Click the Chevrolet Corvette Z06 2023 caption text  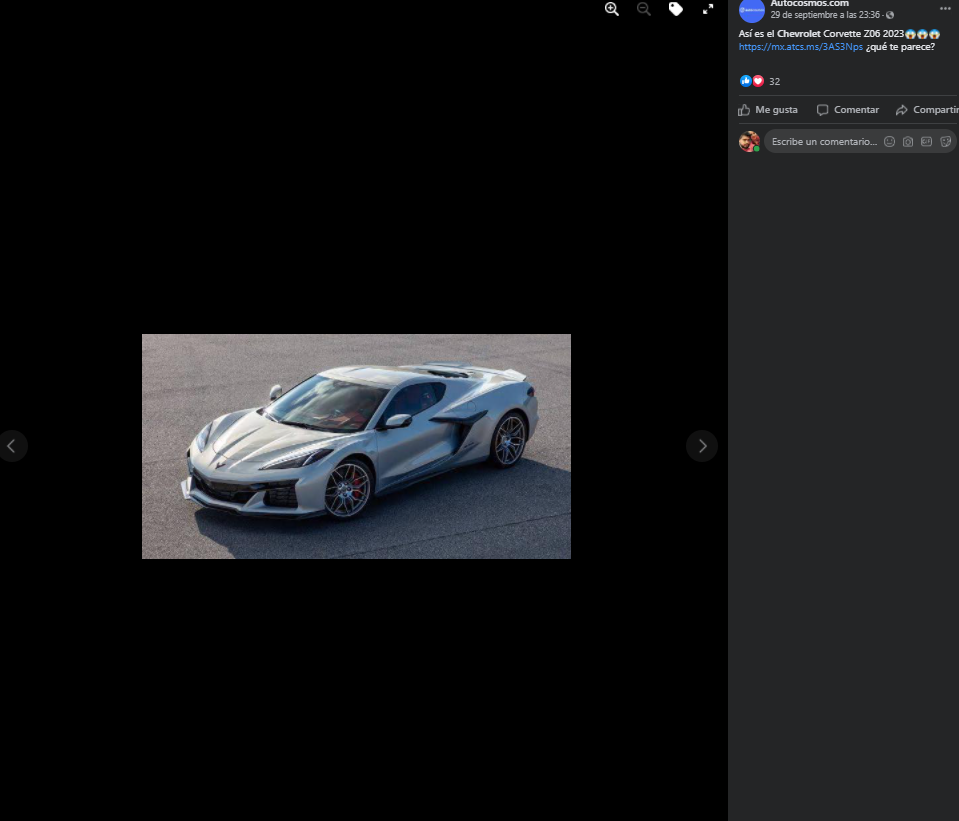pyautogui.click(x=840, y=34)
